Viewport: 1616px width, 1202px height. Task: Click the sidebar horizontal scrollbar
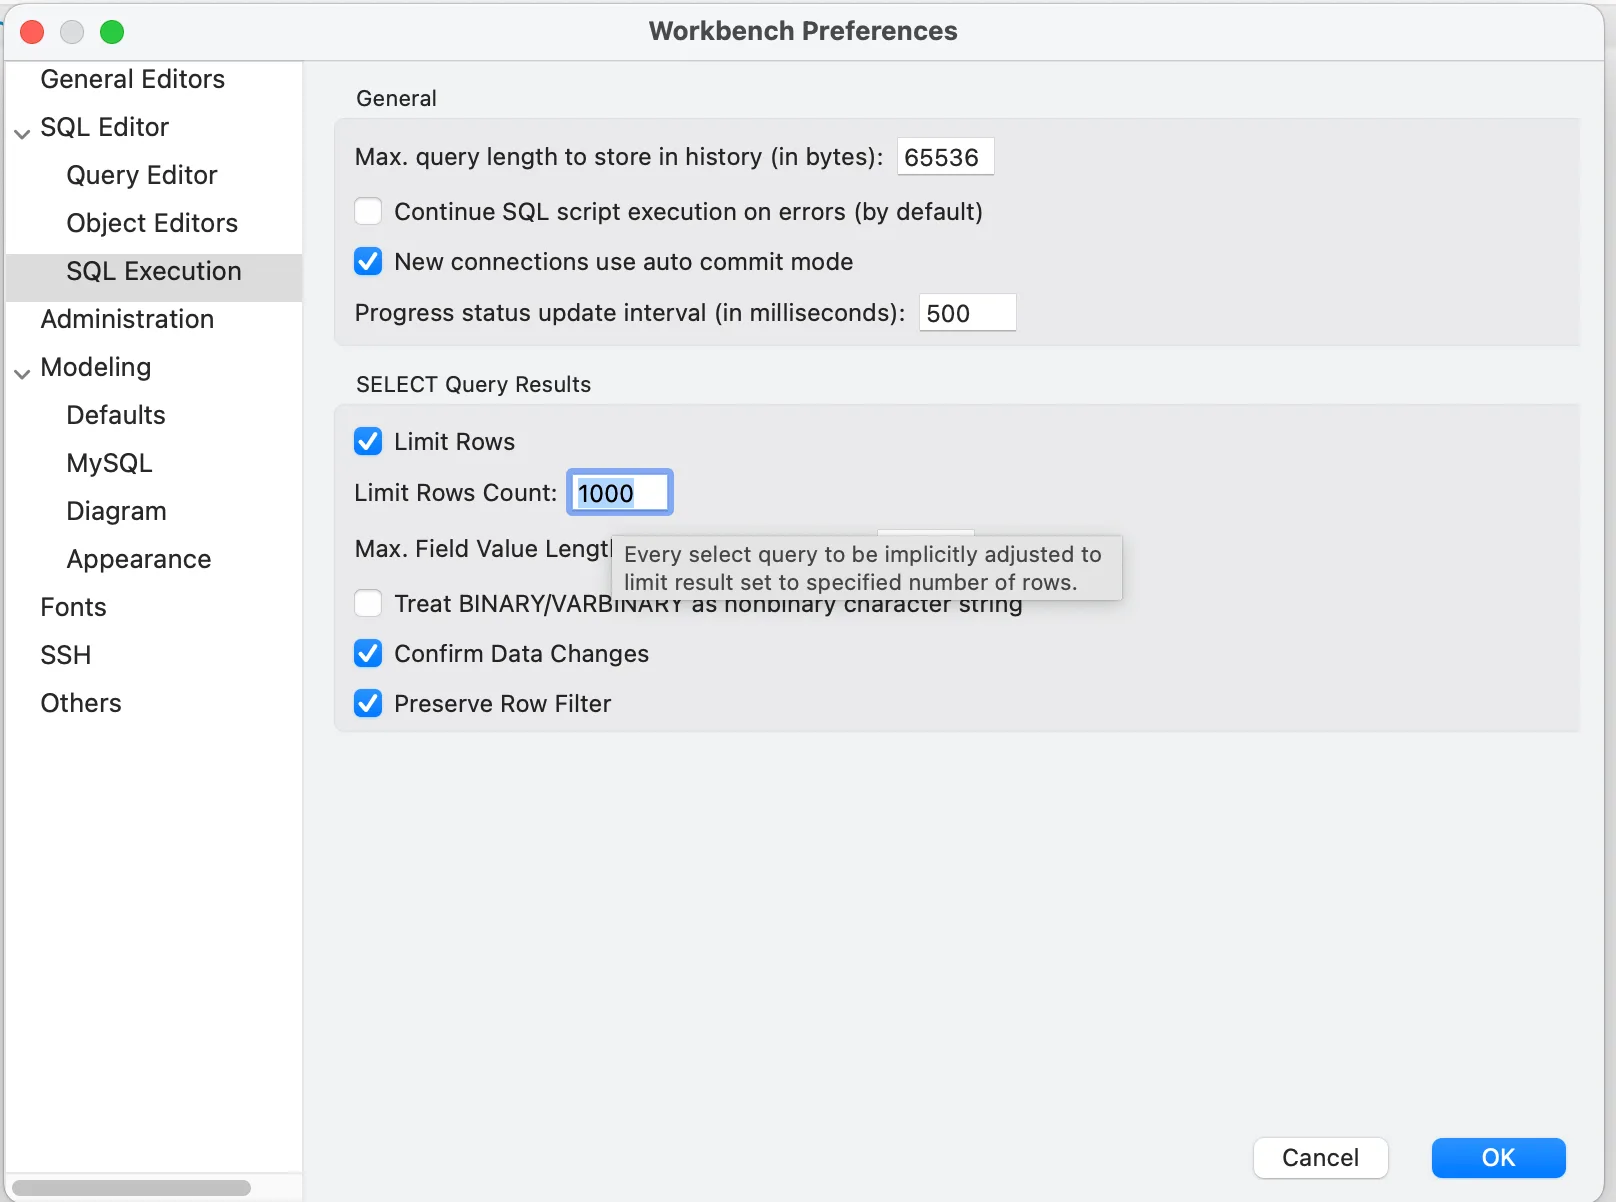coord(131,1188)
